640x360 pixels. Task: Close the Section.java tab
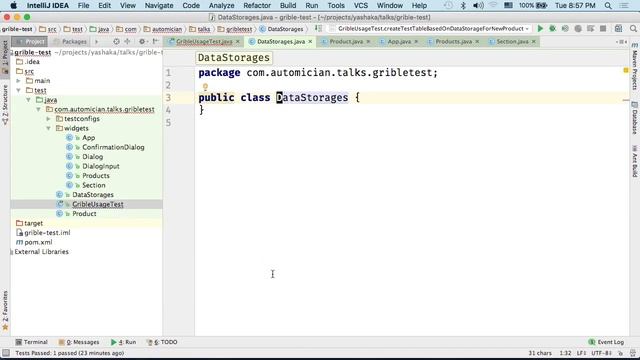[x=533, y=42]
